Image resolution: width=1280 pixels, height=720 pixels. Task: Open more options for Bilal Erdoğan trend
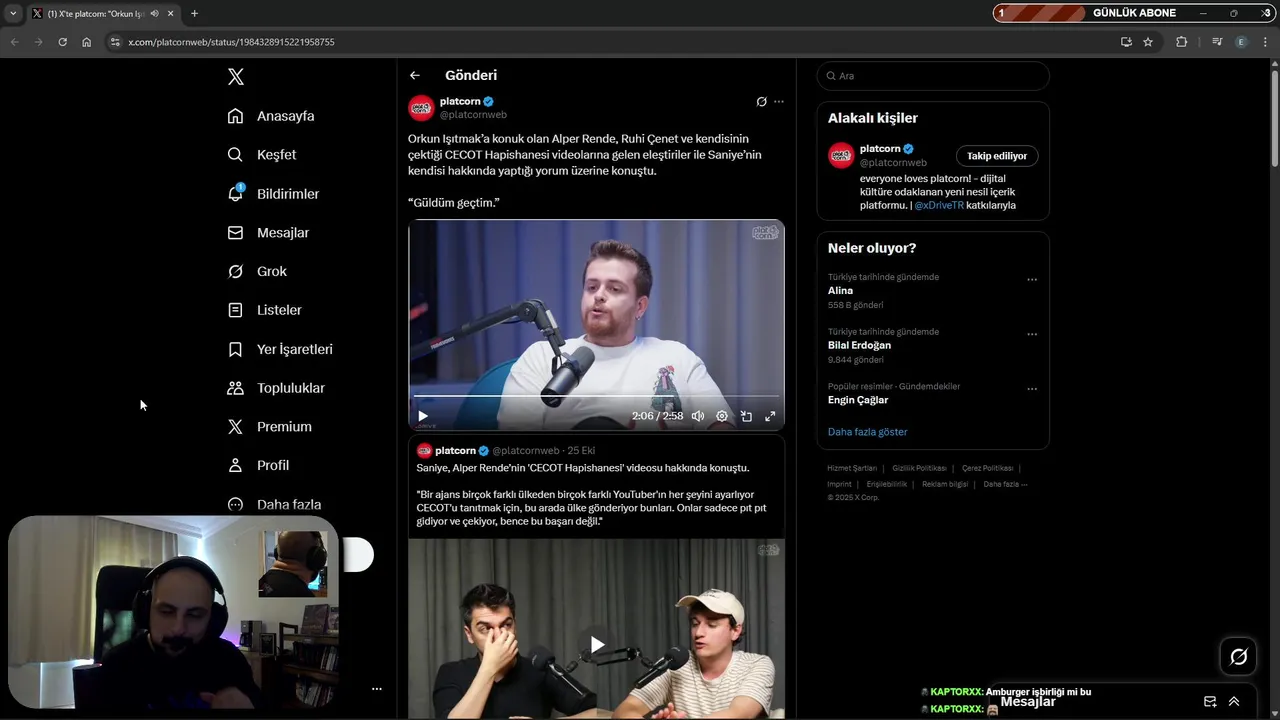tap(1032, 334)
